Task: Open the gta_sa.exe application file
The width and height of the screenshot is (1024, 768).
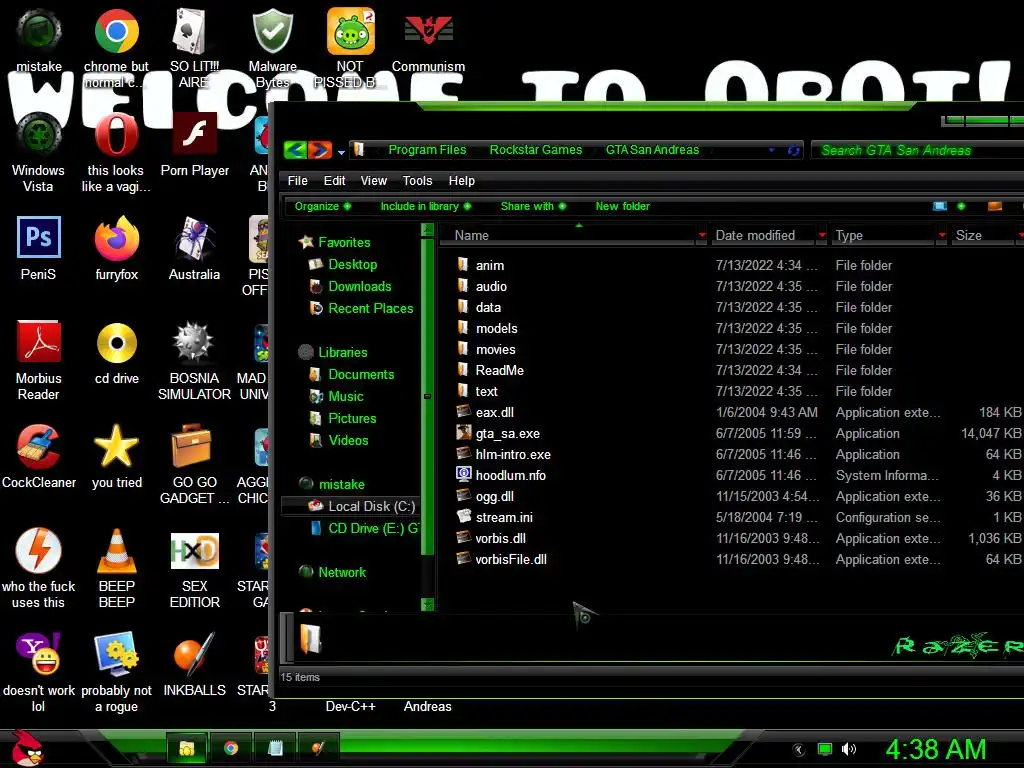Action: point(507,433)
